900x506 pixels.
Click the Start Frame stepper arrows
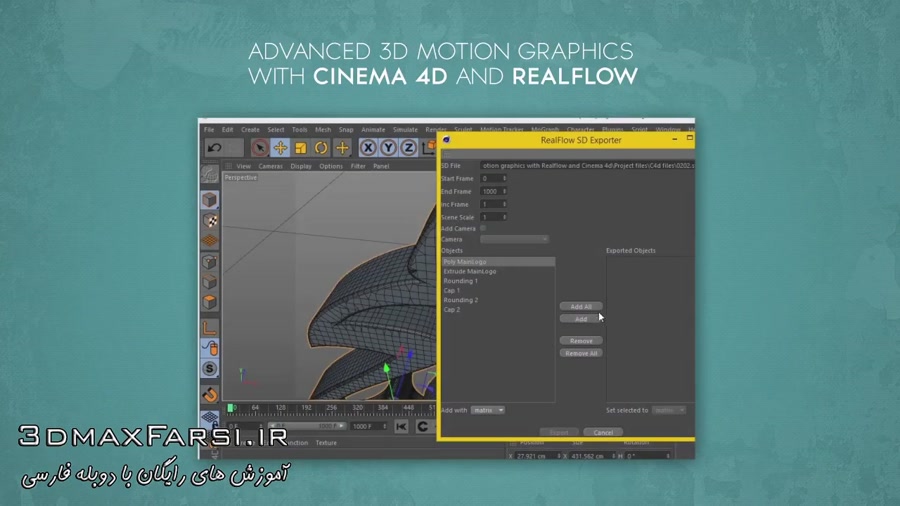click(x=505, y=178)
